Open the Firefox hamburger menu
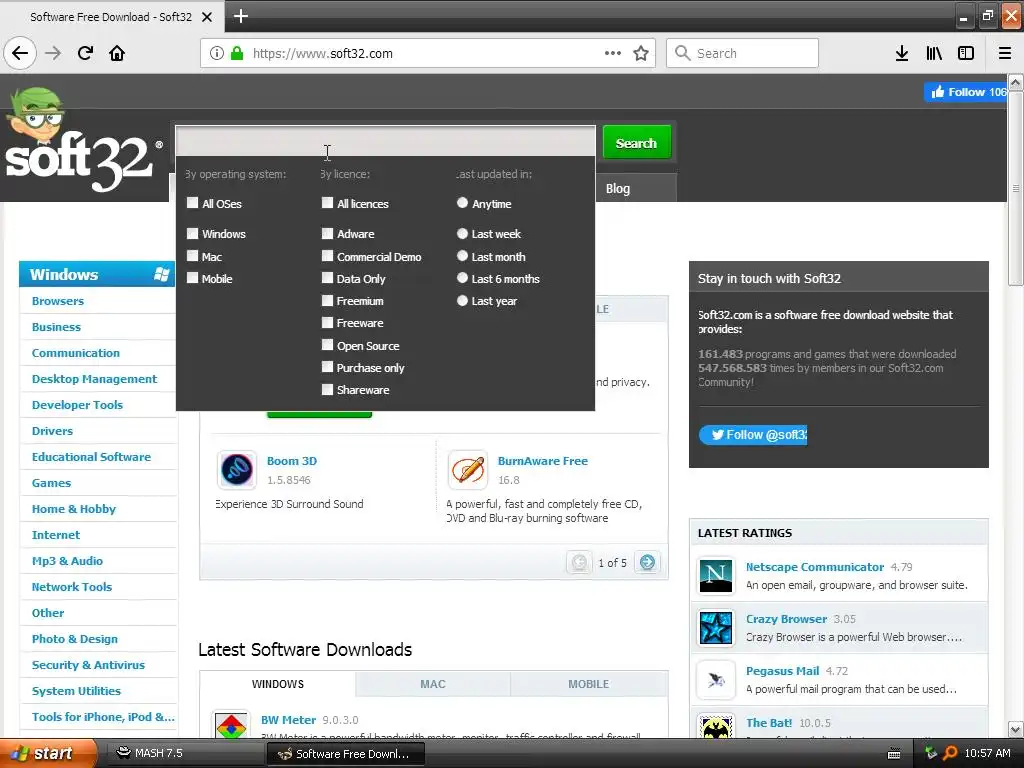 coord(1005,53)
